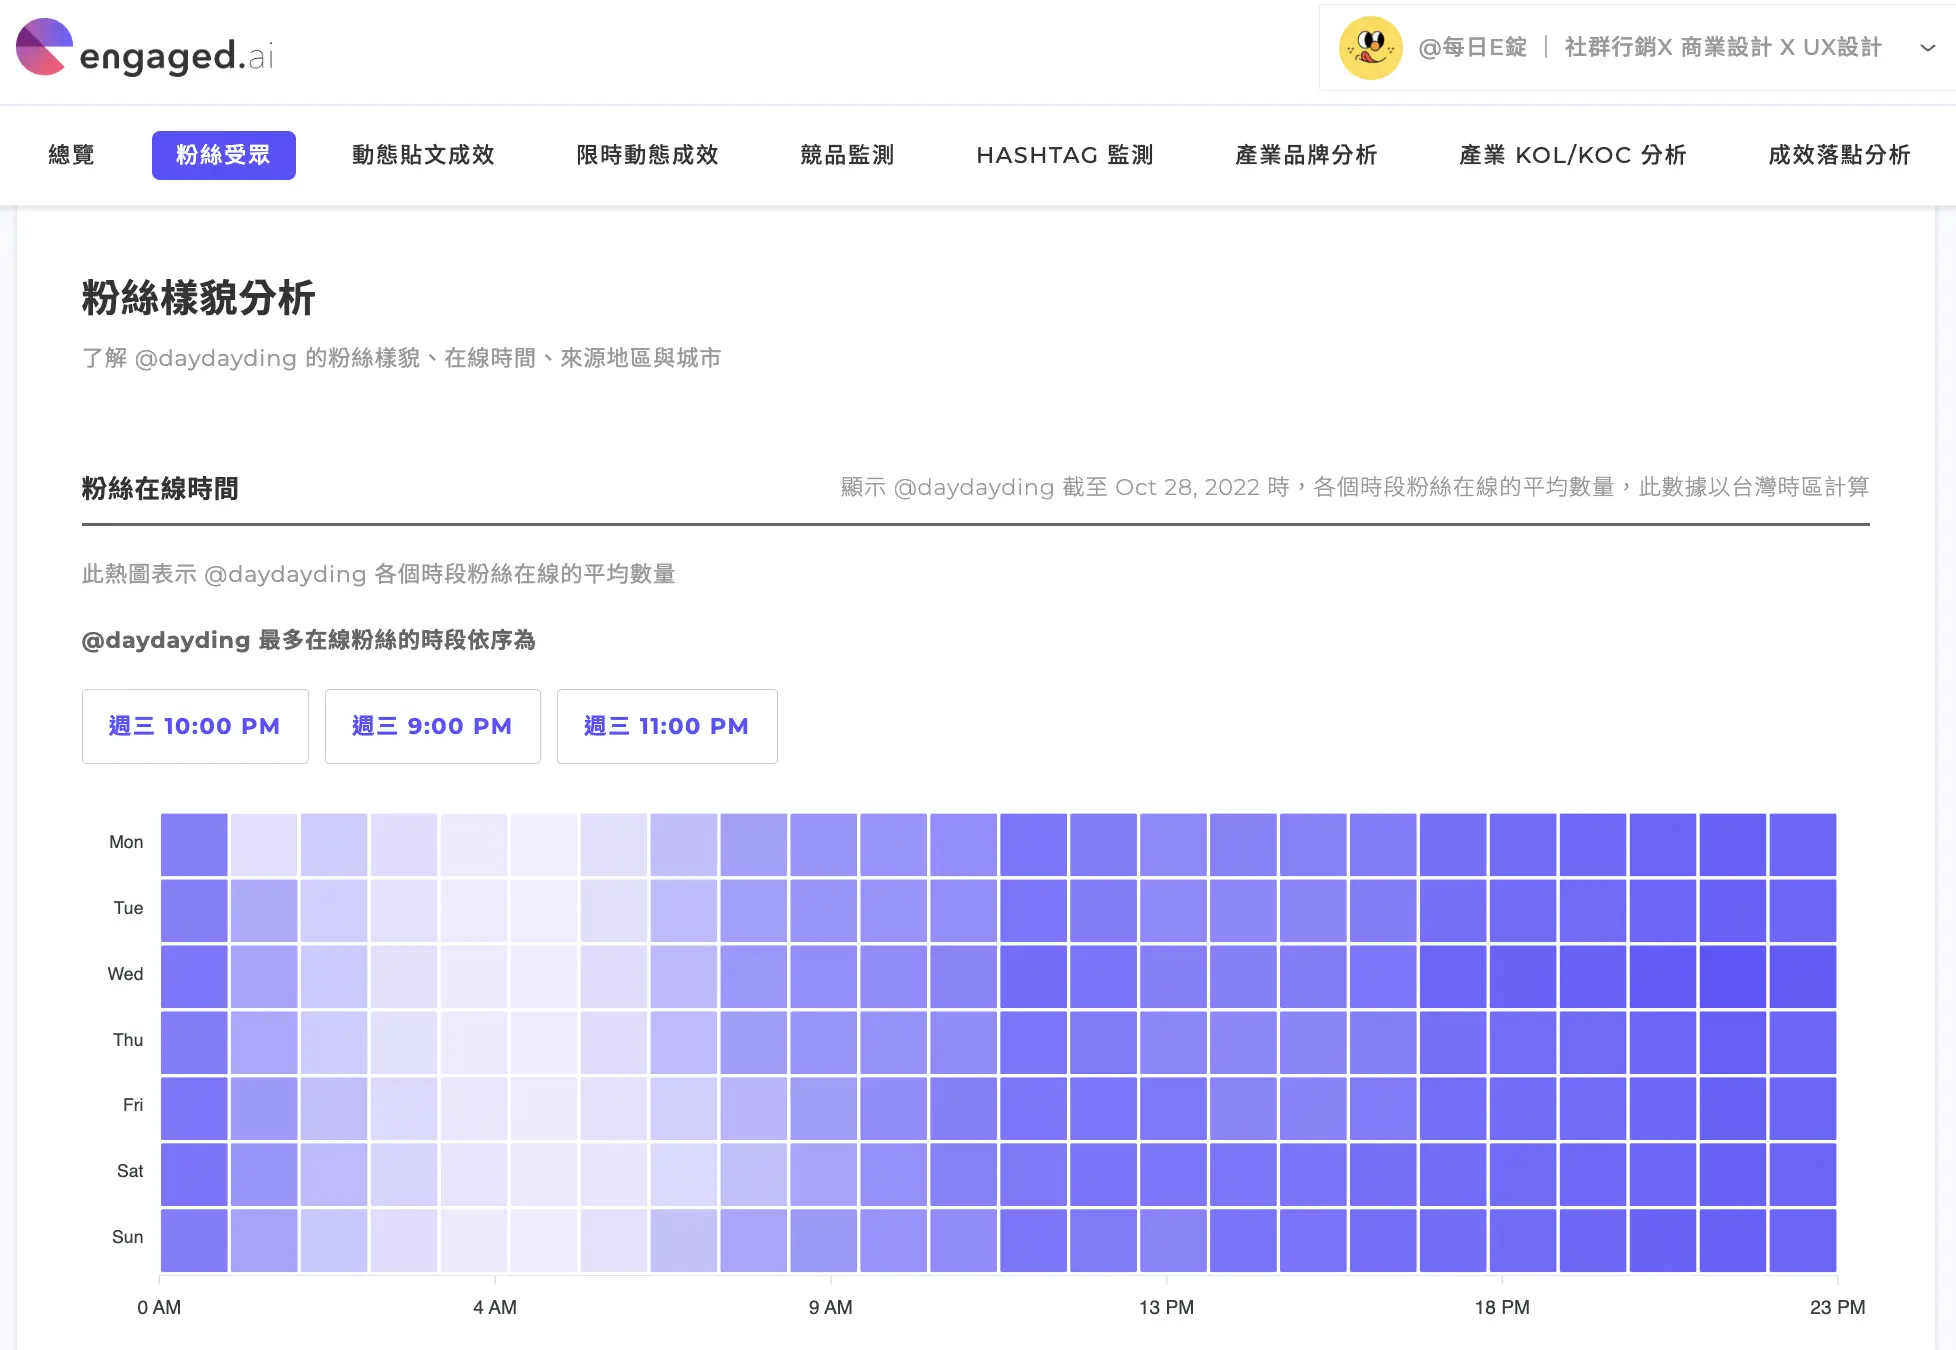Select the Sunday 23:00 heatmap cell

(1803, 1240)
